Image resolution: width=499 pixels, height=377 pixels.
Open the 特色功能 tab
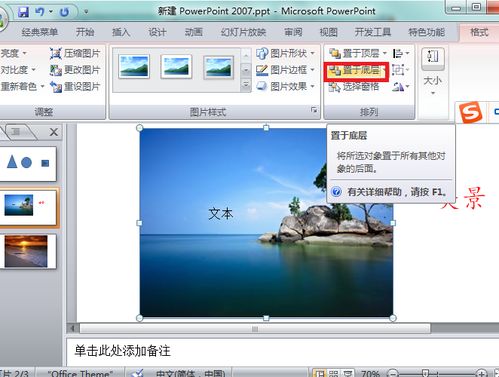427,32
